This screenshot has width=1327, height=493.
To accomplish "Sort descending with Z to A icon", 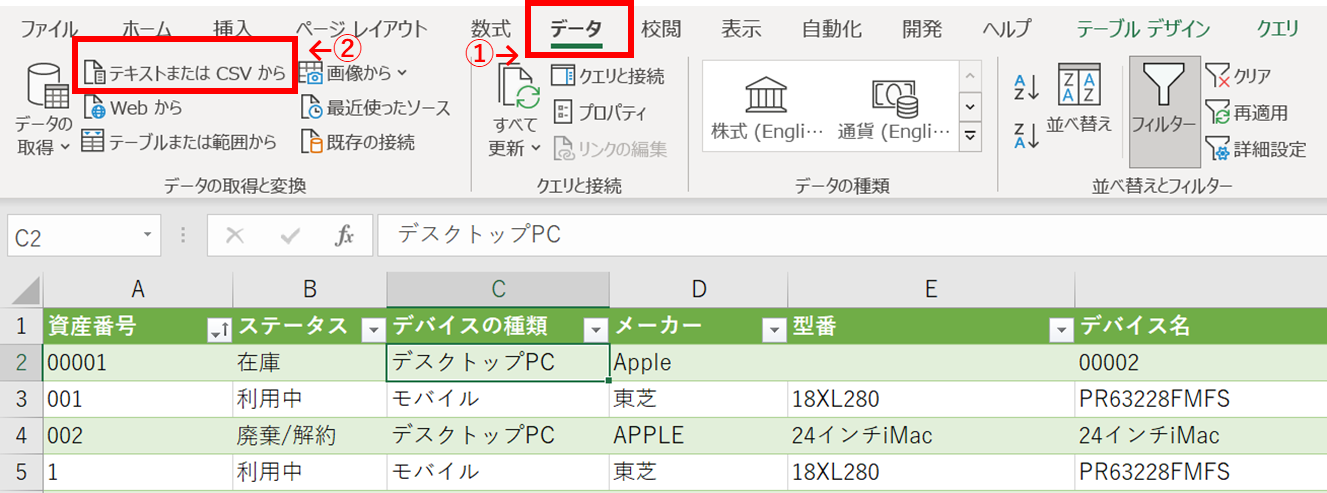I will pos(1026,134).
